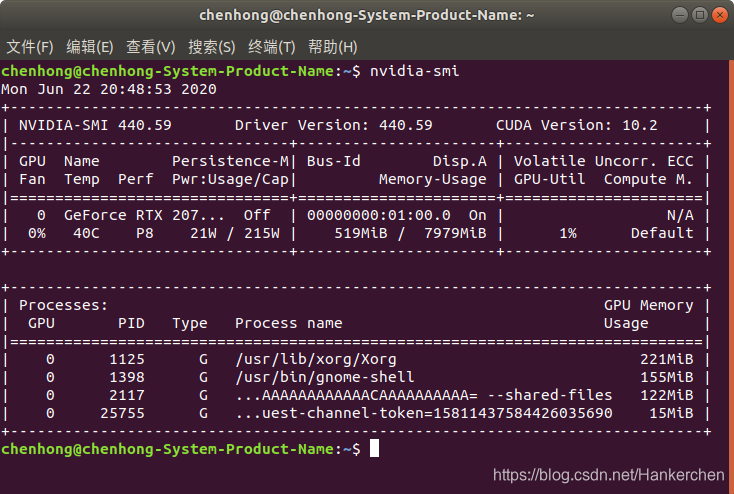Screen dimensions: 734x494
Task: Open the 编辑(E) menu
Action: (89, 47)
